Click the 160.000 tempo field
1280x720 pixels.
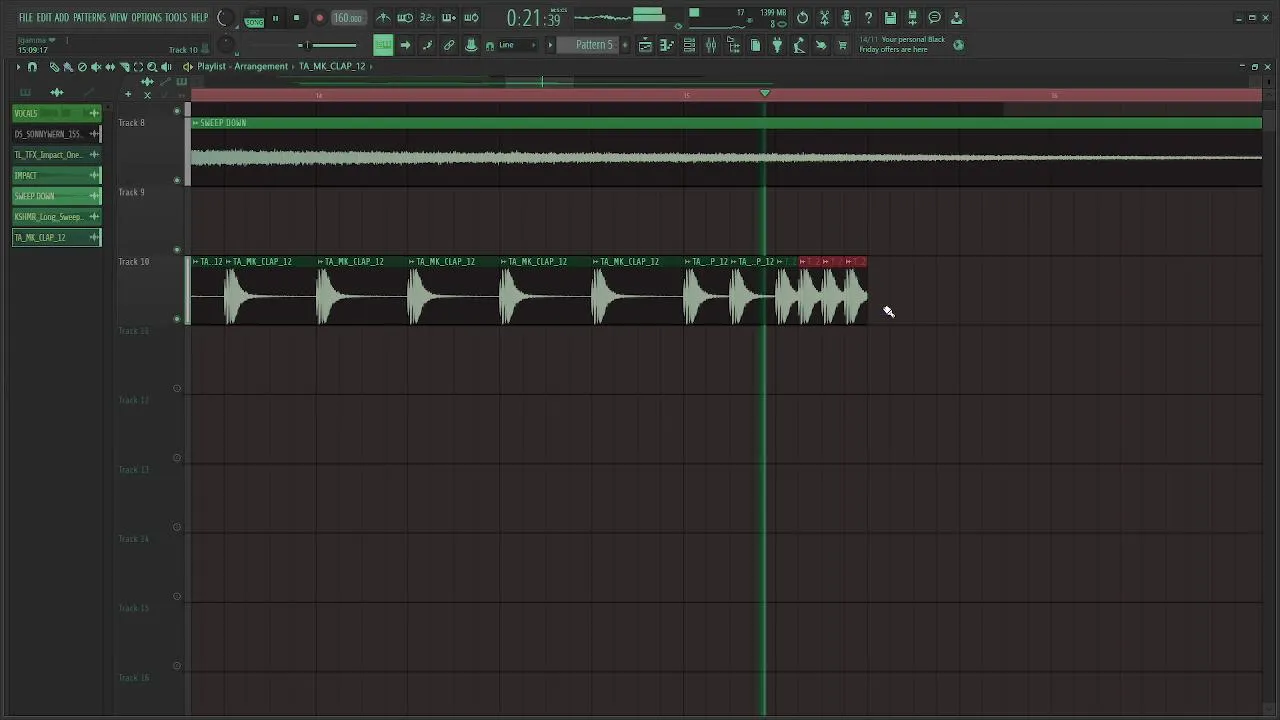(347, 18)
